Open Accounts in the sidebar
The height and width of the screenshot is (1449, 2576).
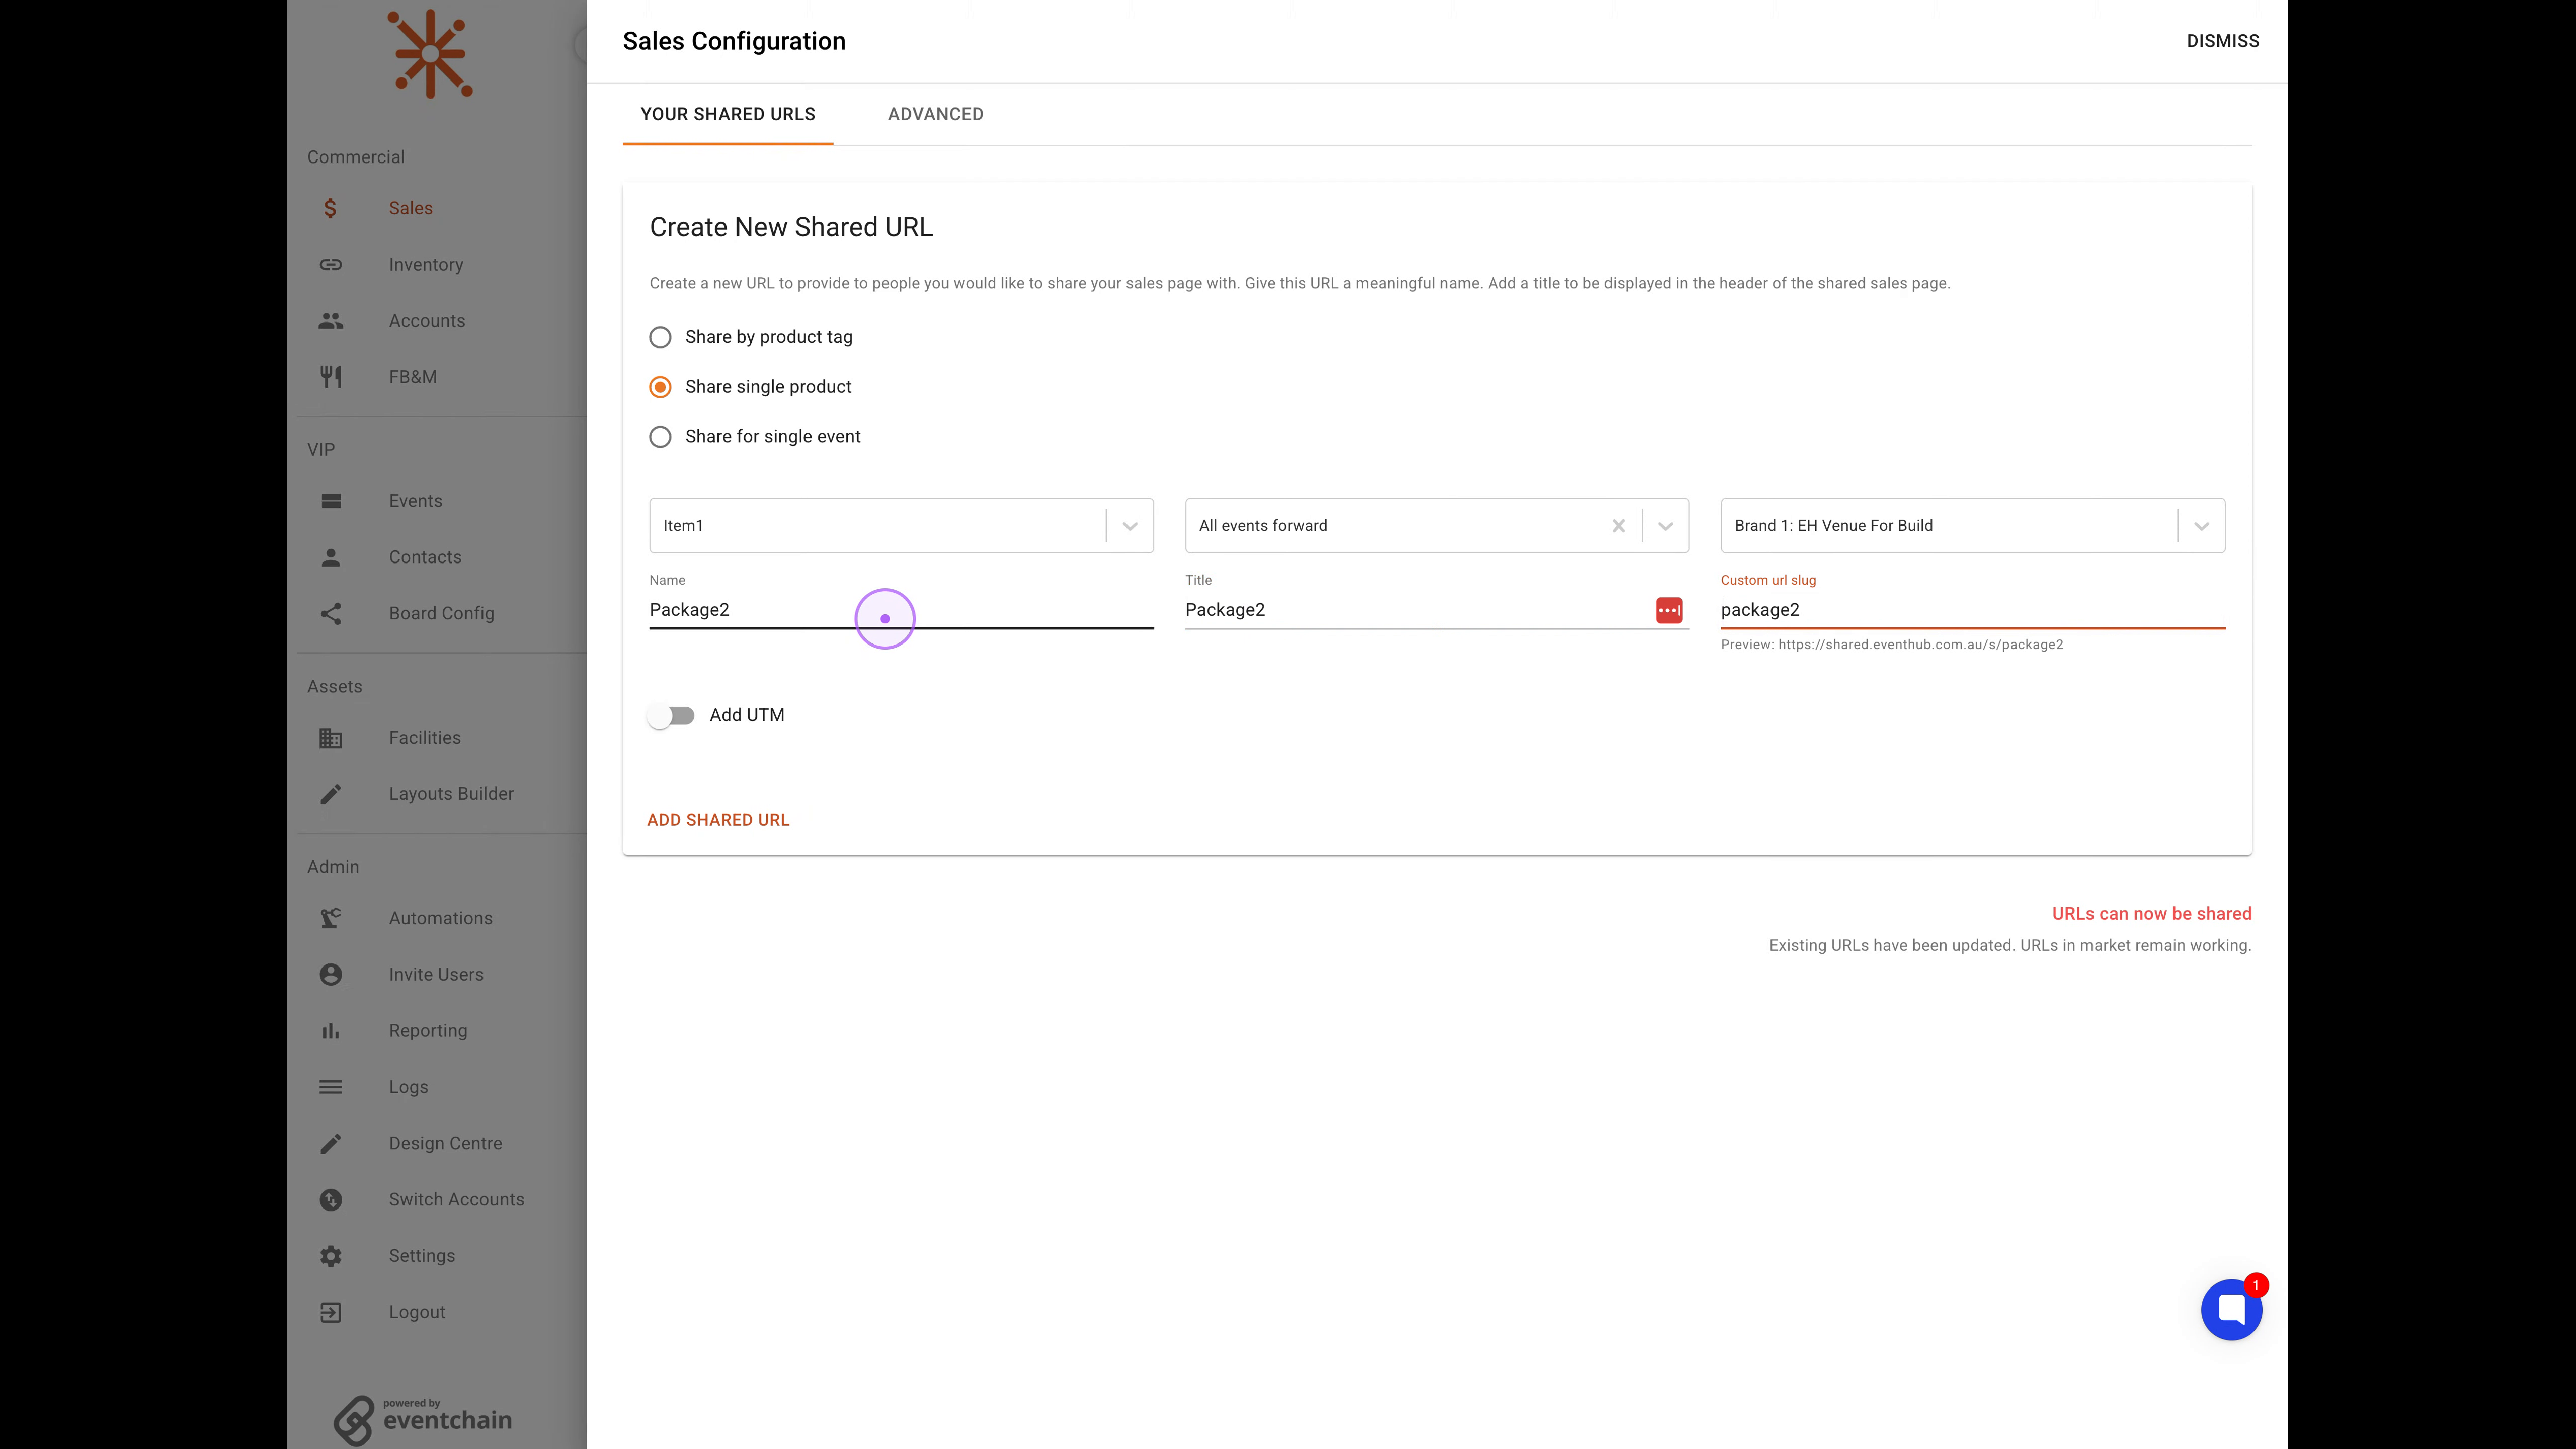427,321
